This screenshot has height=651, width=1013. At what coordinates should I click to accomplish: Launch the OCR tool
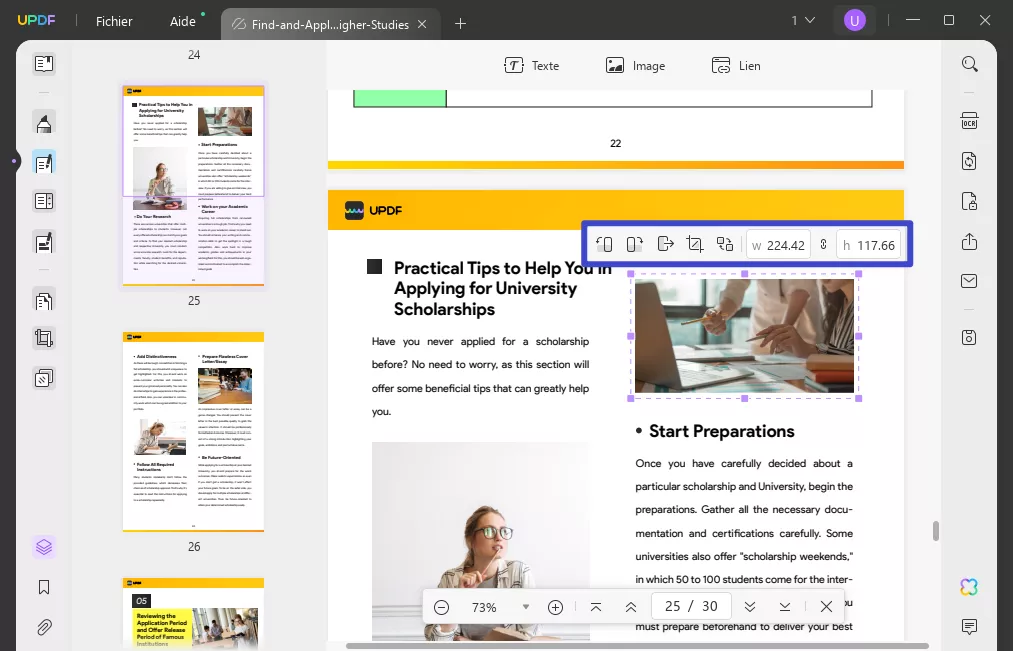(968, 120)
